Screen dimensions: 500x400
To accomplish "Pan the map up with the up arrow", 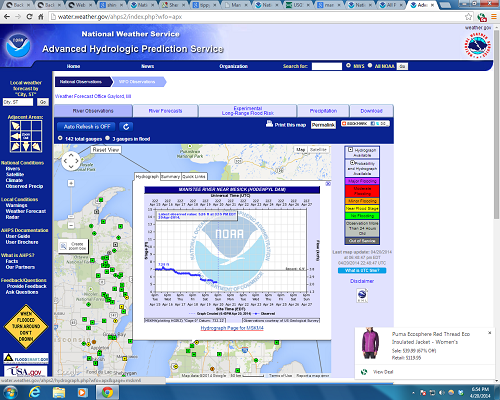I will tap(71, 156).
